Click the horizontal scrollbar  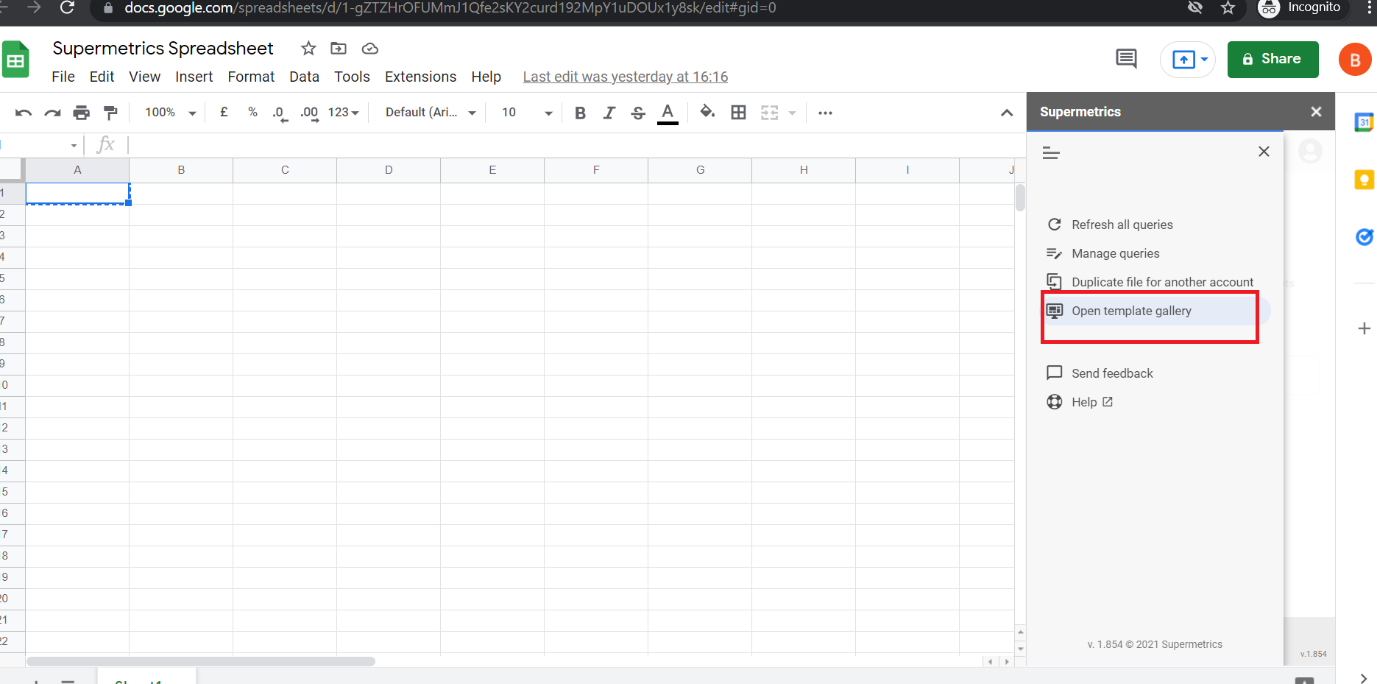tap(200, 661)
